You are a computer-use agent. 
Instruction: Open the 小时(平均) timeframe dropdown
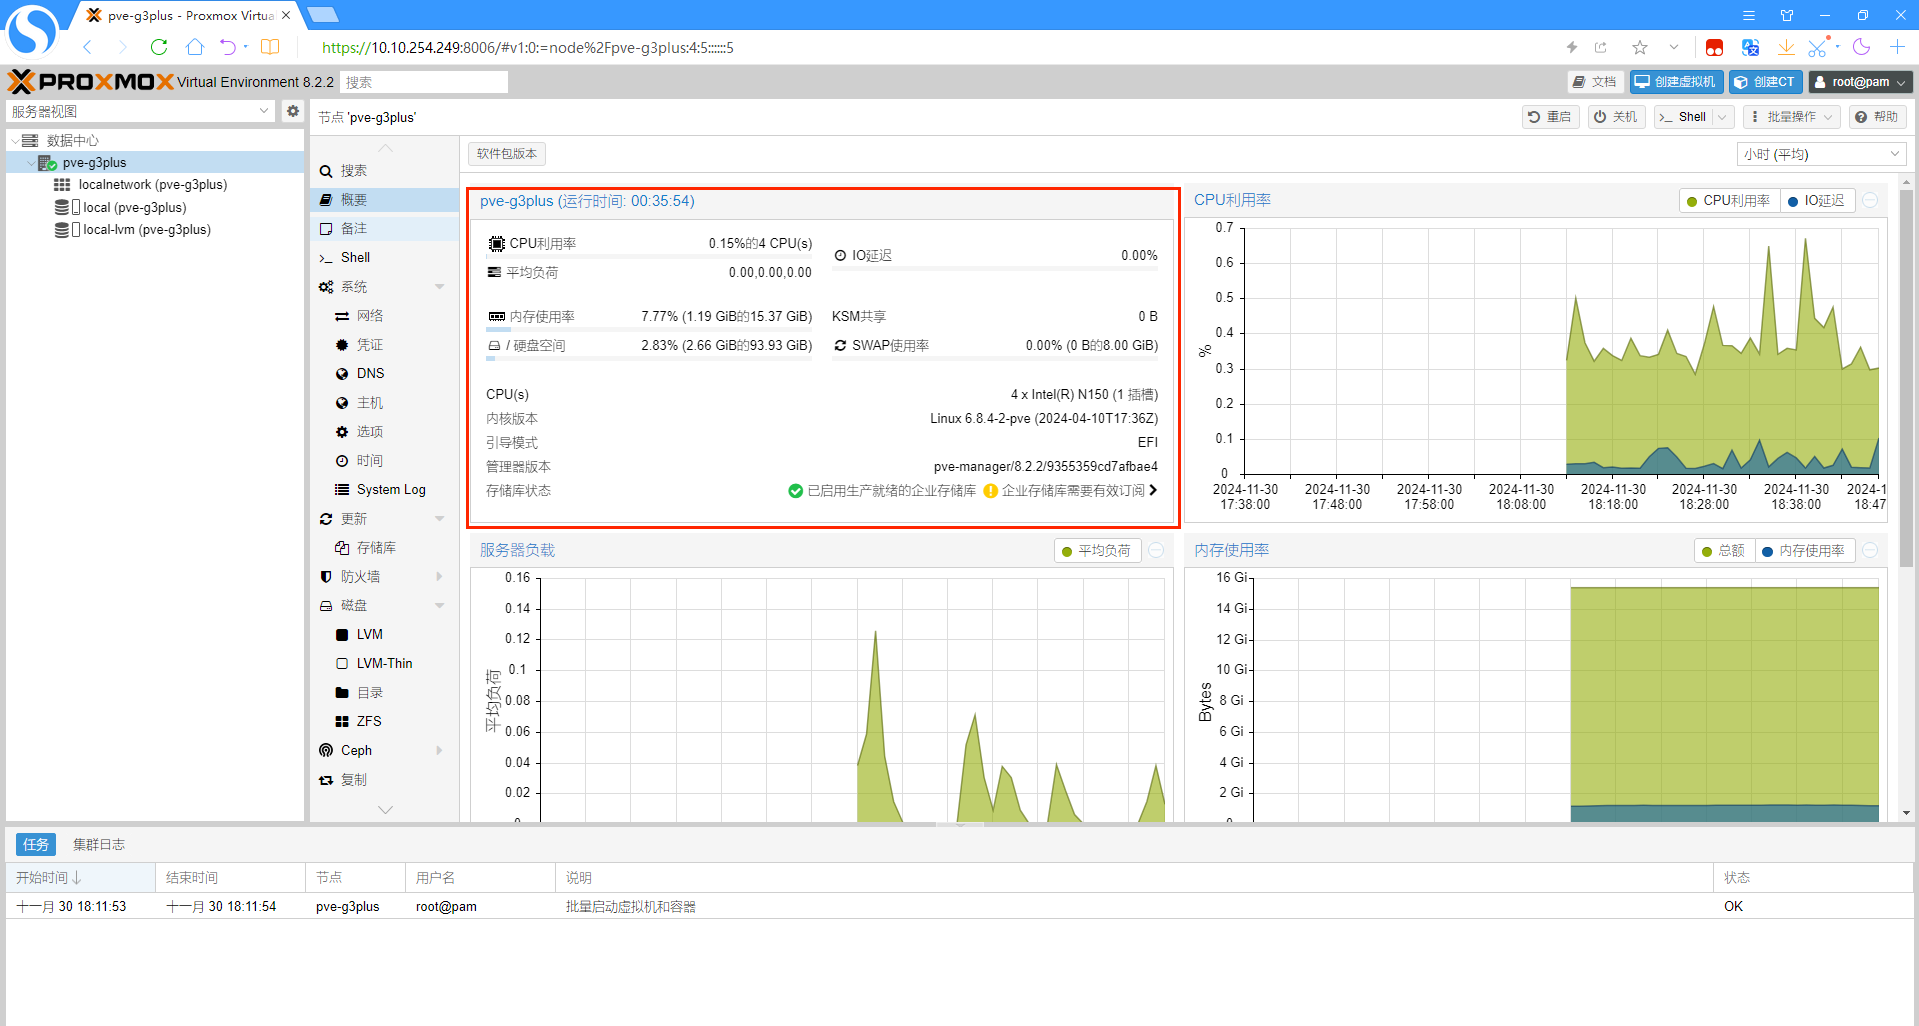pos(1821,154)
